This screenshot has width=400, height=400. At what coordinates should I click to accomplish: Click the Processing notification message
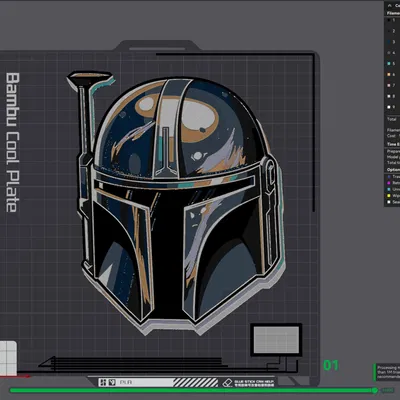[x=387, y=372]
